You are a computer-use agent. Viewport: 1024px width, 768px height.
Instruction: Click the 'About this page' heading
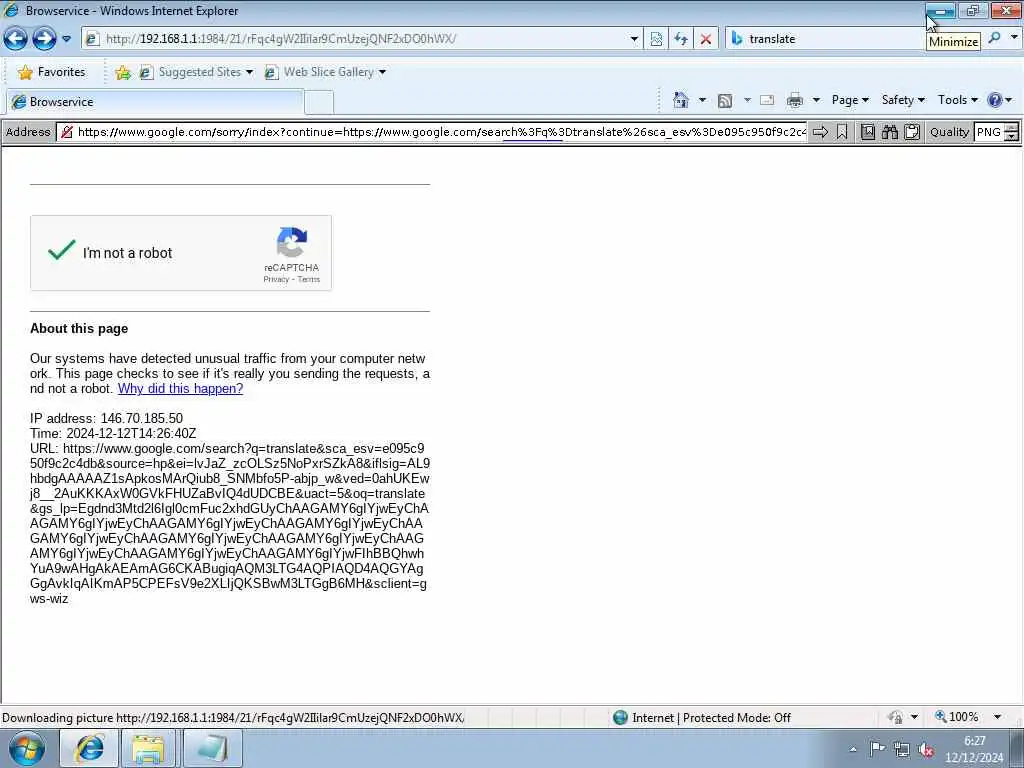(79, 328)
